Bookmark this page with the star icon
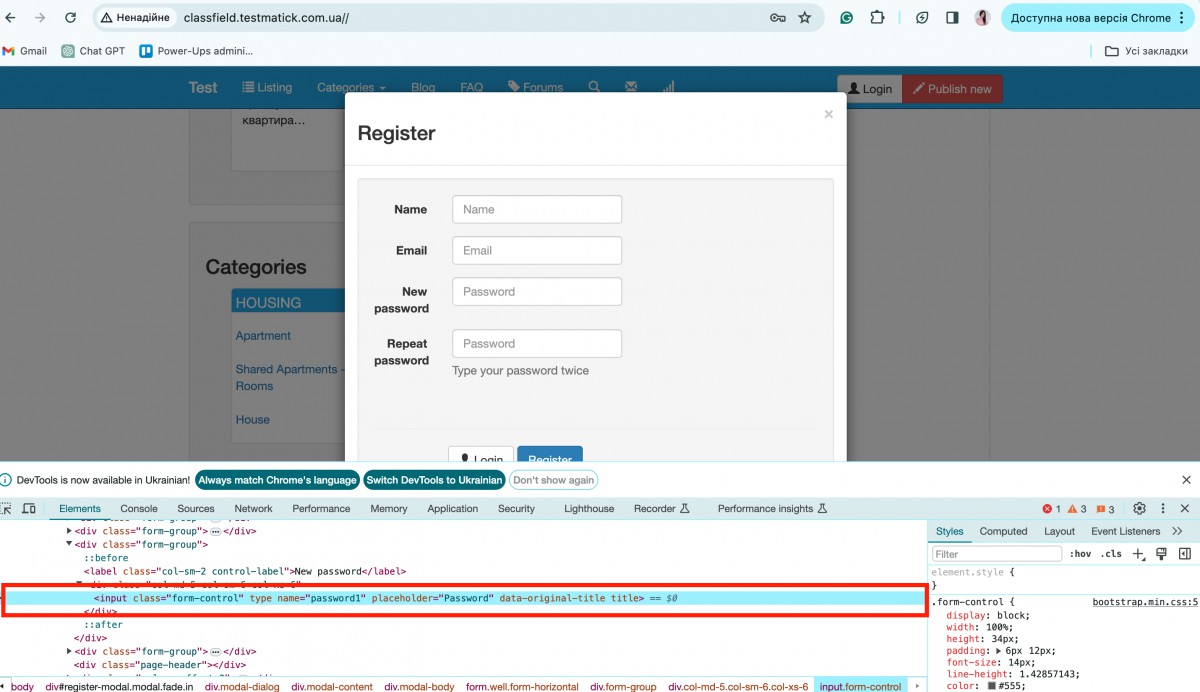 805,18
